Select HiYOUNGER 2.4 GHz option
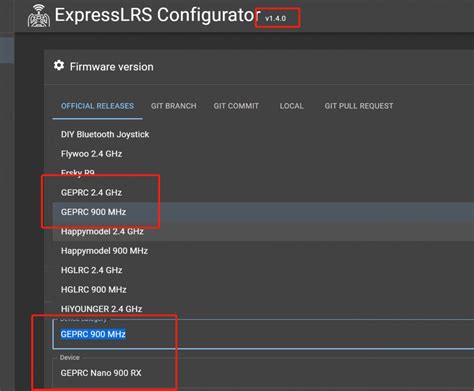The height and width of the screenshot is (391, 474). pos(263,309)
